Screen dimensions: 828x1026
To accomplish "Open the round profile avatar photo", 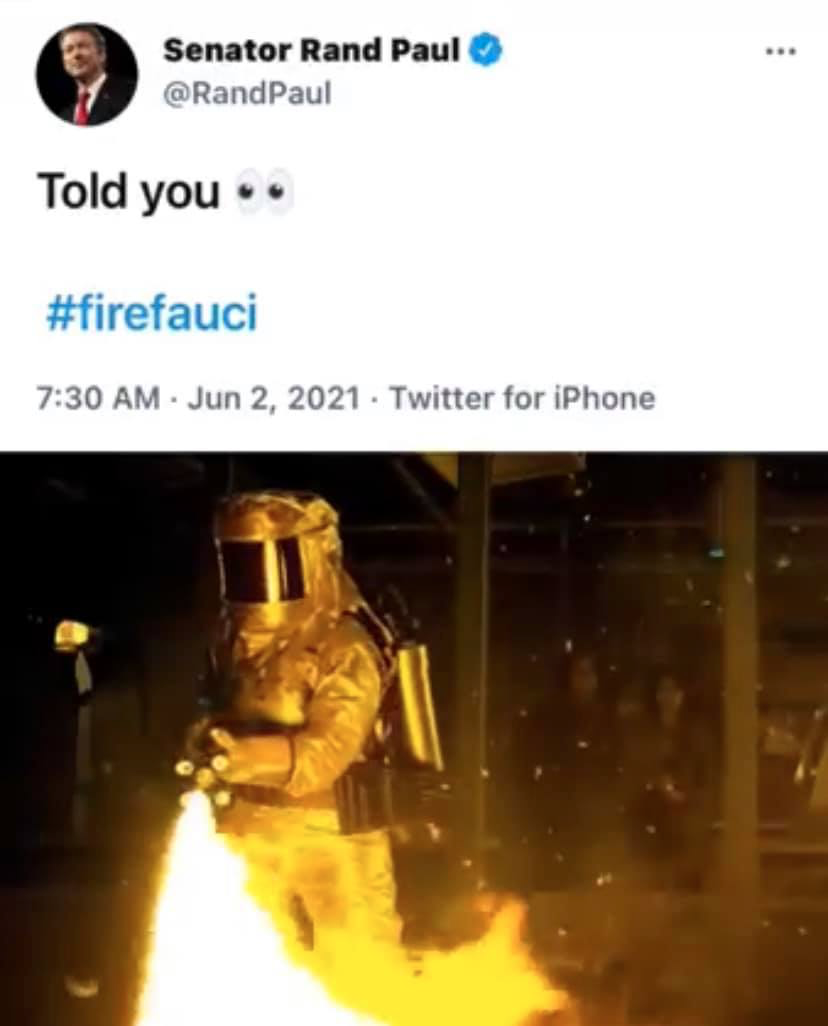I will pyautogui.click(x=87, y=75).
